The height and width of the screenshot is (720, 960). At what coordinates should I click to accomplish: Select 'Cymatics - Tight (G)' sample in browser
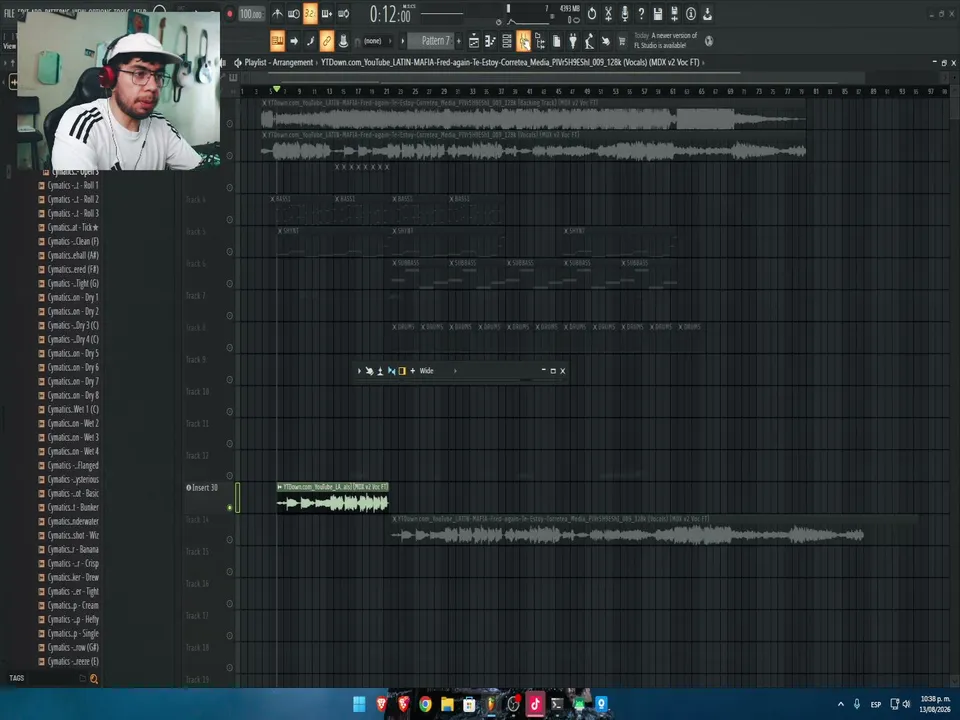(73, 283)
